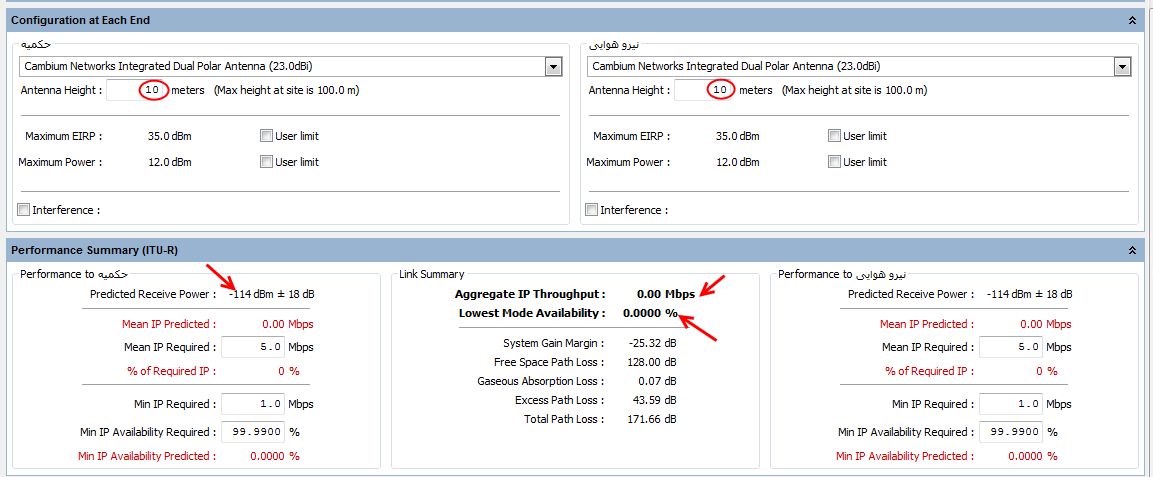1153x477 pixels.
Task: Edit Min IP Required for حکمیه
Action: (x=253, y=404)
